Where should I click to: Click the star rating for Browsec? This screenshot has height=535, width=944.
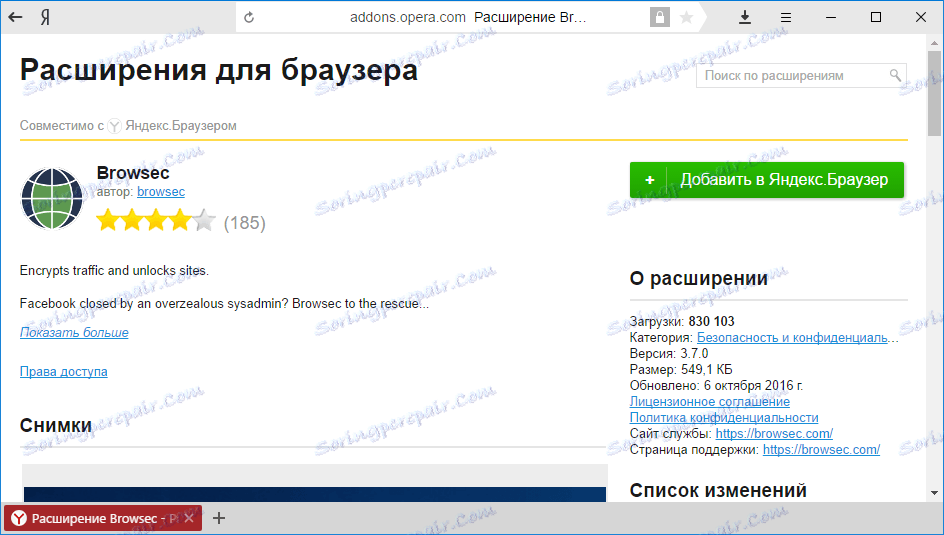pyautogui.click(x=156, y=220)
